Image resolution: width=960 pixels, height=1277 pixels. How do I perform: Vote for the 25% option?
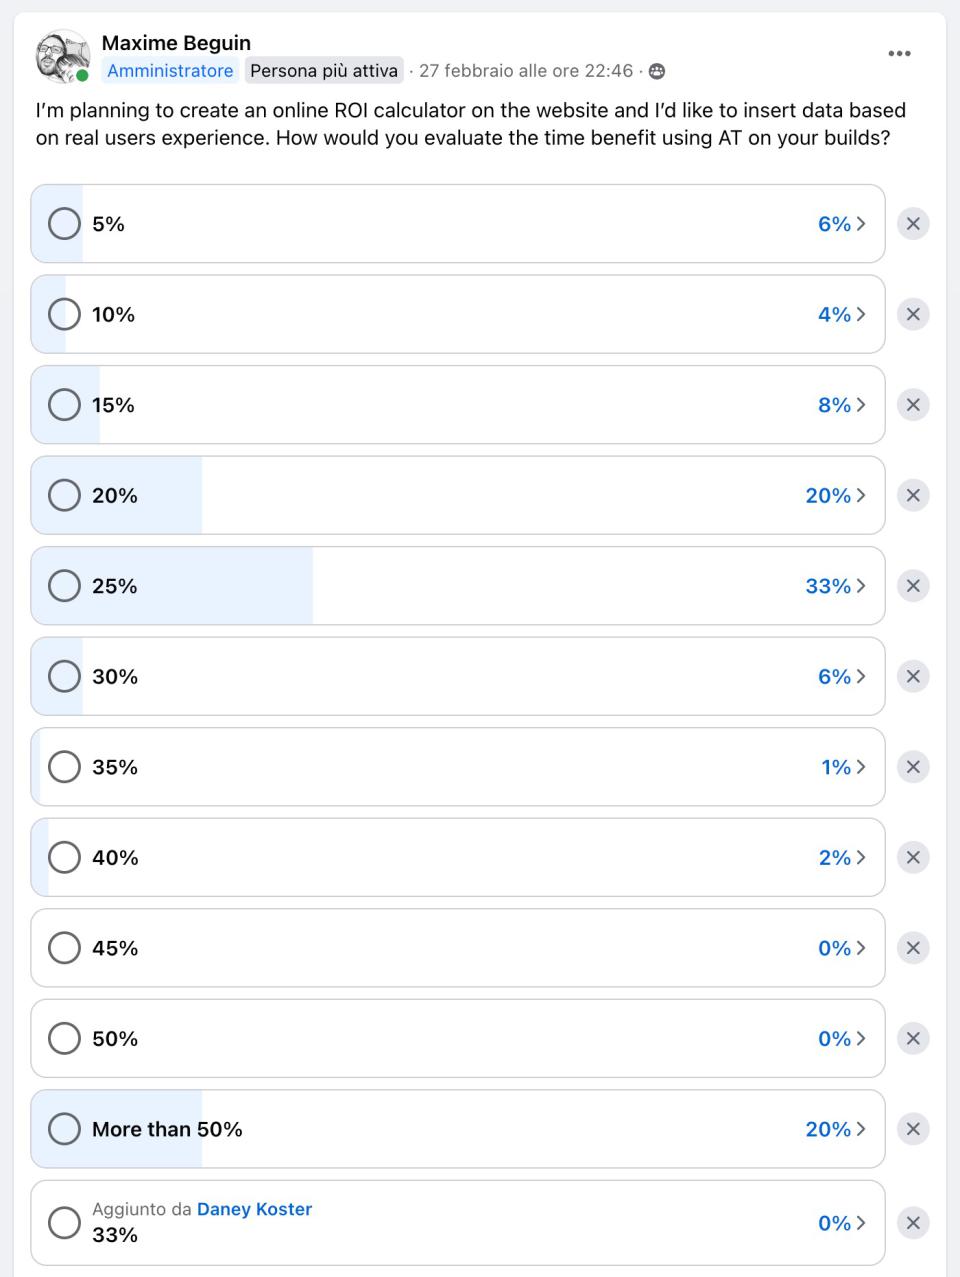pyautogui.click(x=64, y=586)
